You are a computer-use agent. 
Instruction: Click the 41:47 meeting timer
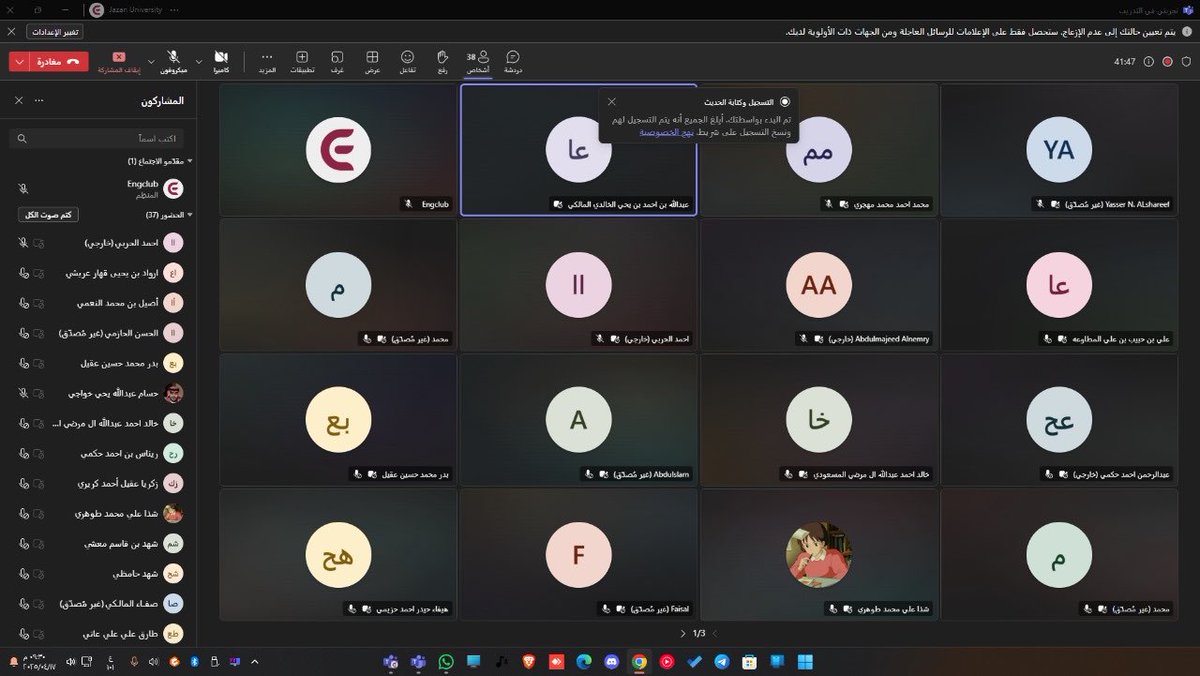click(x=1125, y=62)
